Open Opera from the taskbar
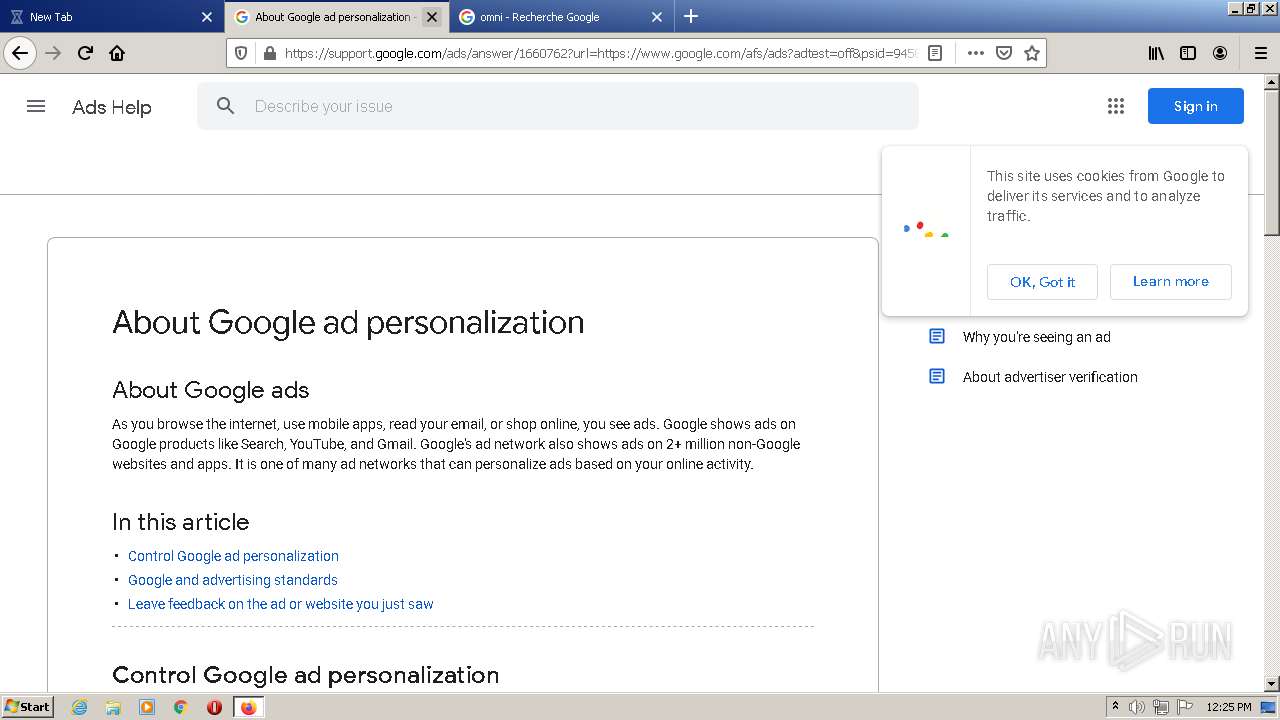 (x=214, y=707)
